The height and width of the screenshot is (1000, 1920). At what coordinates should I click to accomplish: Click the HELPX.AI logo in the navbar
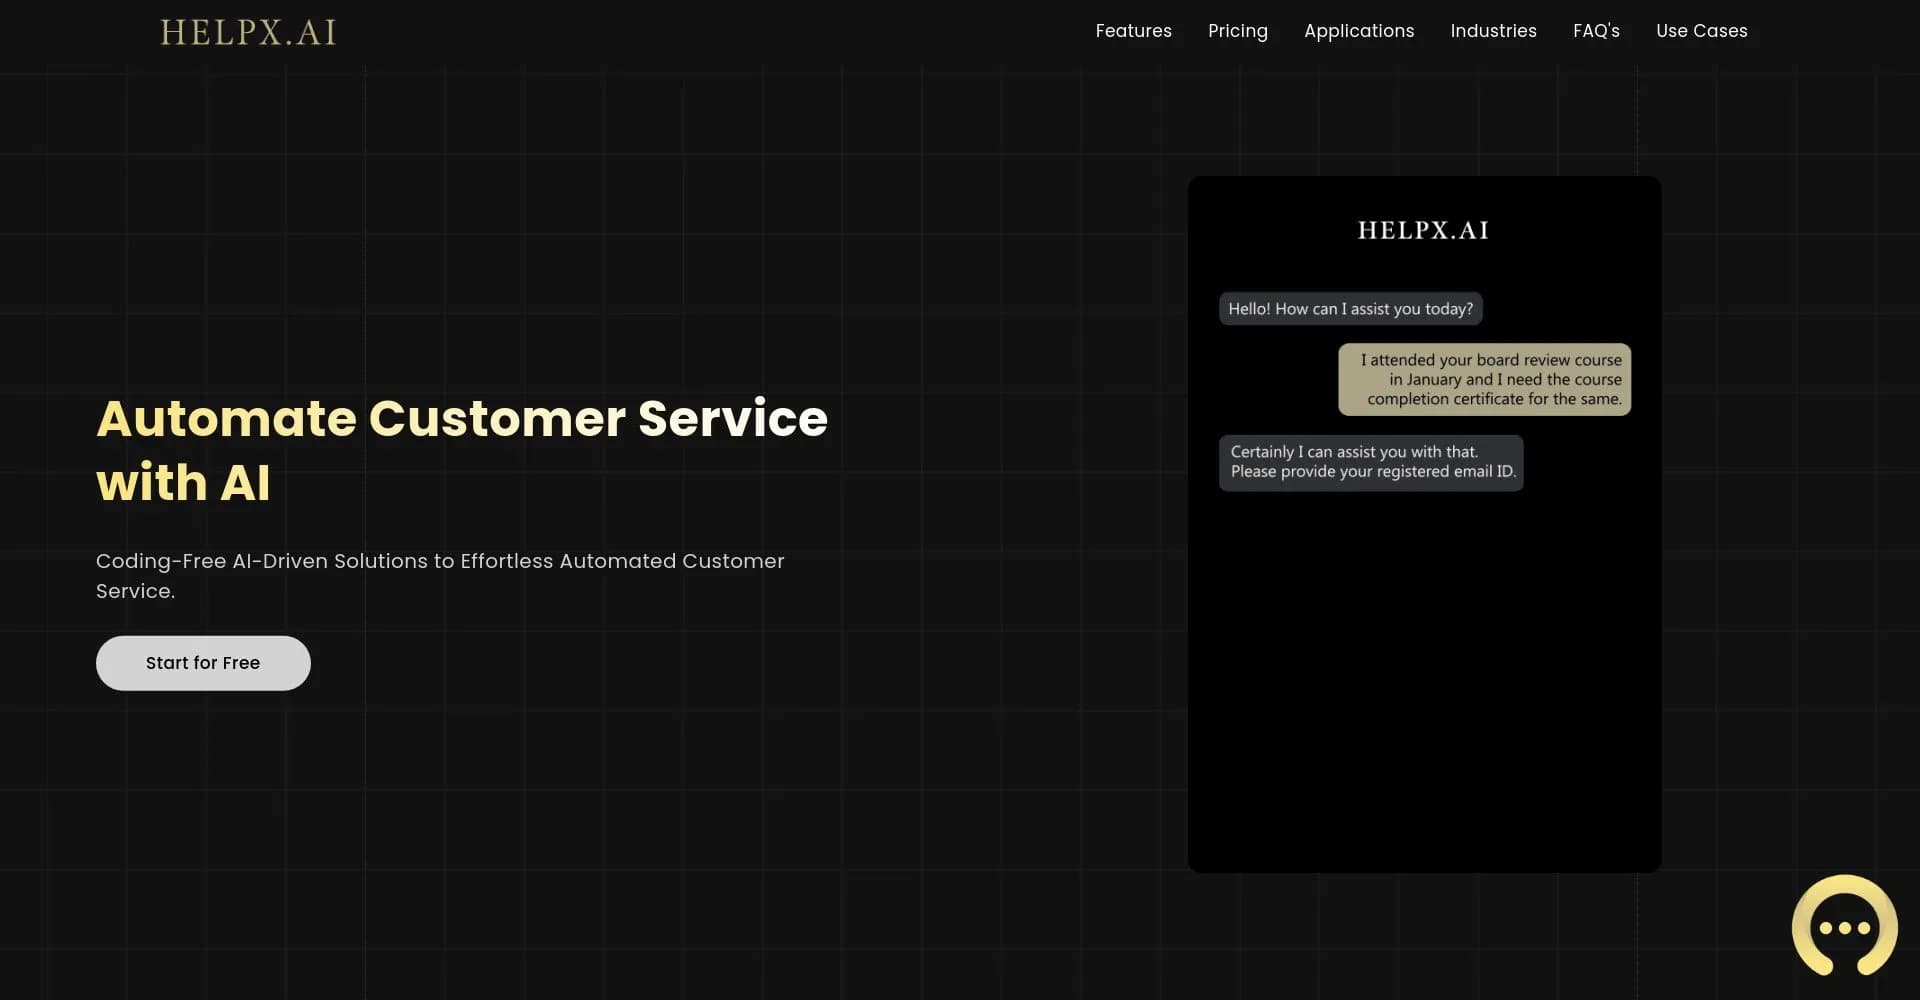247,31
